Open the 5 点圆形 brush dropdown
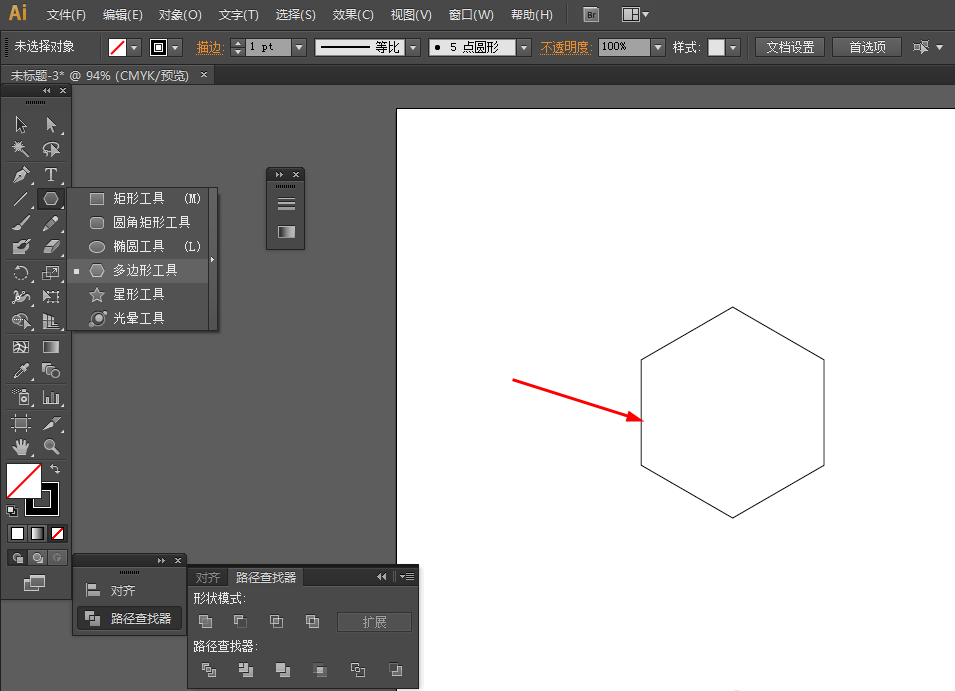Screen dimensions: 955x691 pyautogui.click(x=524, y=46)
